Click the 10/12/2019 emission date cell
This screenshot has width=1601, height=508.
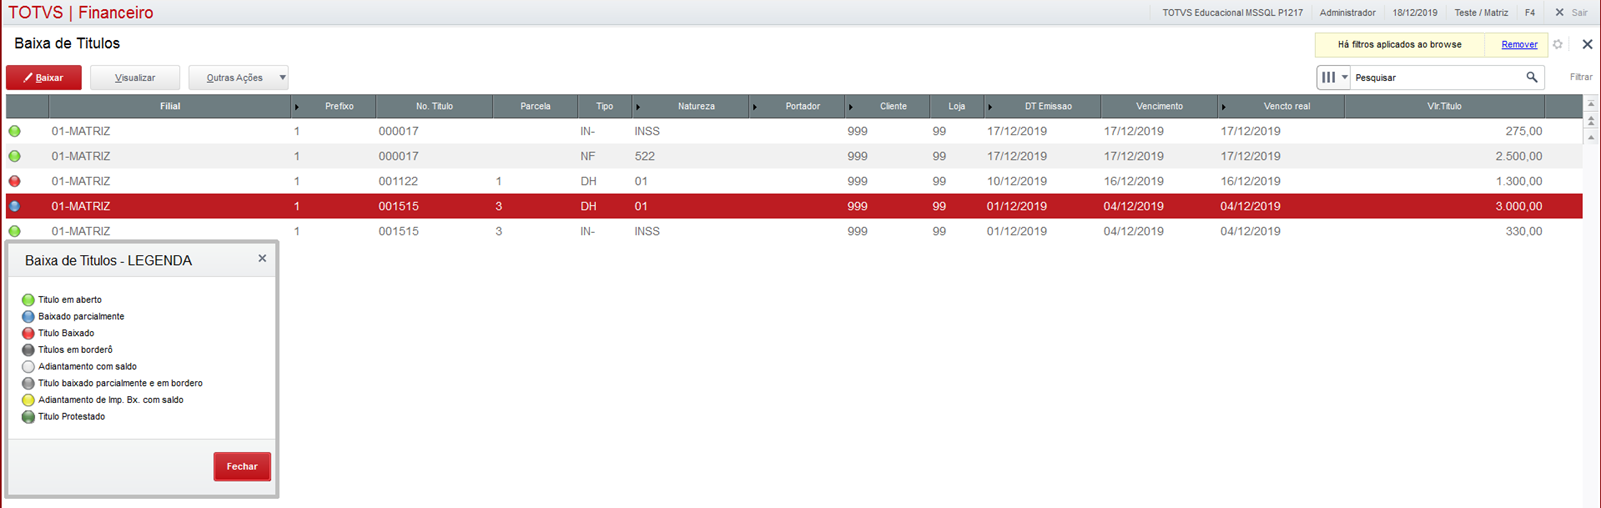coord(1017,181)
